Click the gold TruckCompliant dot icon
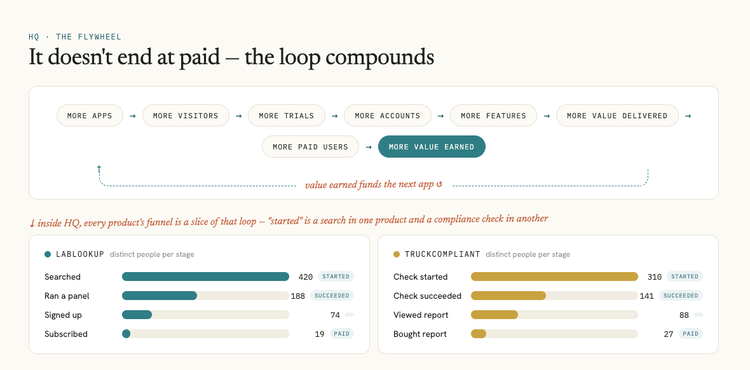The image size is (750, 370). 397,254
